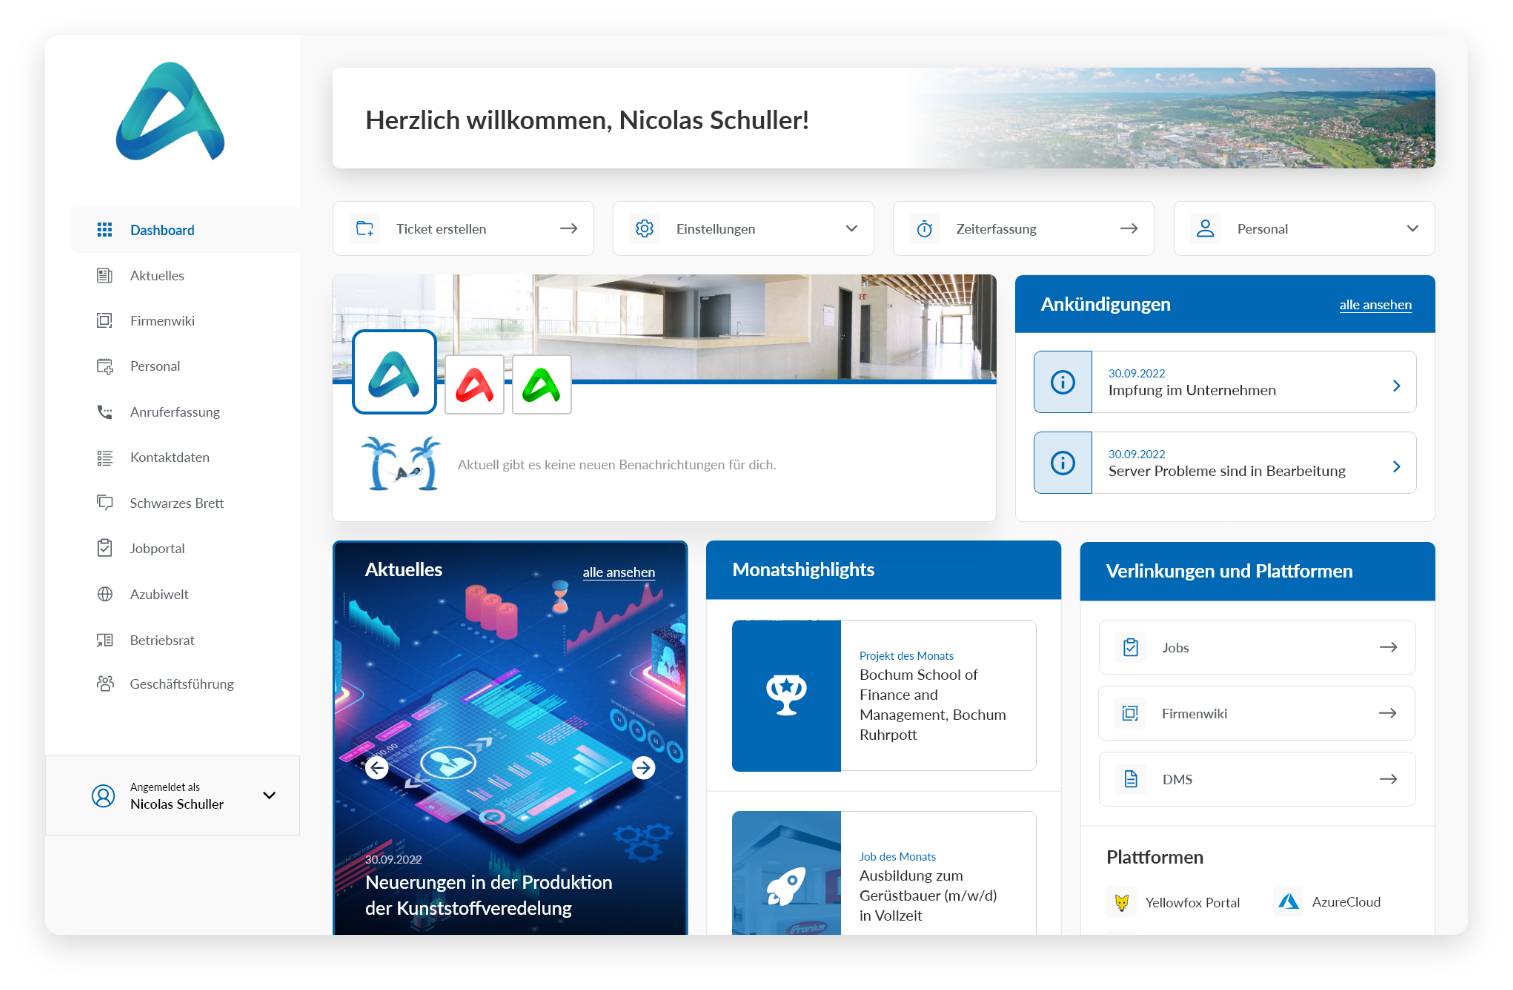The height and width of the screenshot is (990, 1513).
Task: Open the DMS link arrow
Action: pyautogui.click(x=1388, y=779)
